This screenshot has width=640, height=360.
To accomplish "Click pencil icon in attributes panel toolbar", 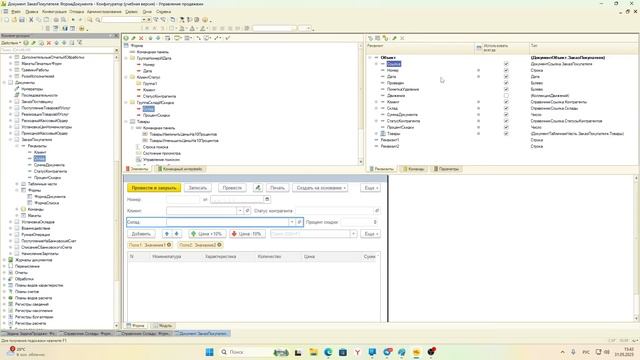I will pos(394,38).
